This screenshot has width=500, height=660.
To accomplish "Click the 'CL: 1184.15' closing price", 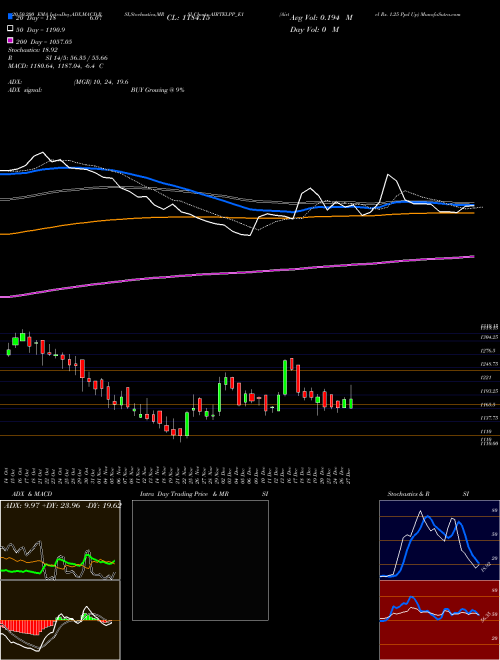I will 188,18.
